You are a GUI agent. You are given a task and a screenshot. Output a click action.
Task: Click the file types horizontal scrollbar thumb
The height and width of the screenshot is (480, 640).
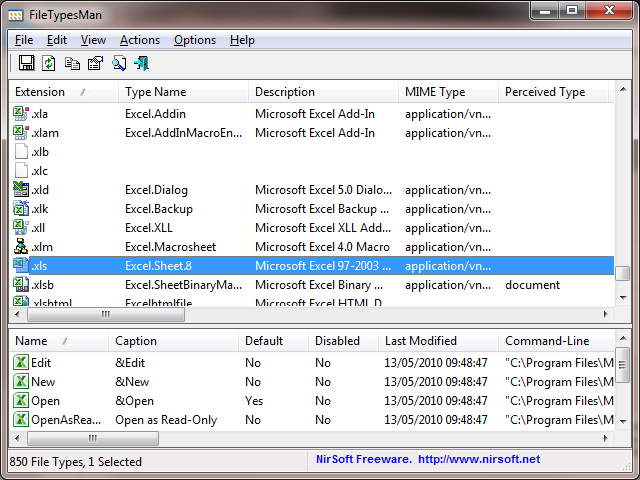point(106,314)
